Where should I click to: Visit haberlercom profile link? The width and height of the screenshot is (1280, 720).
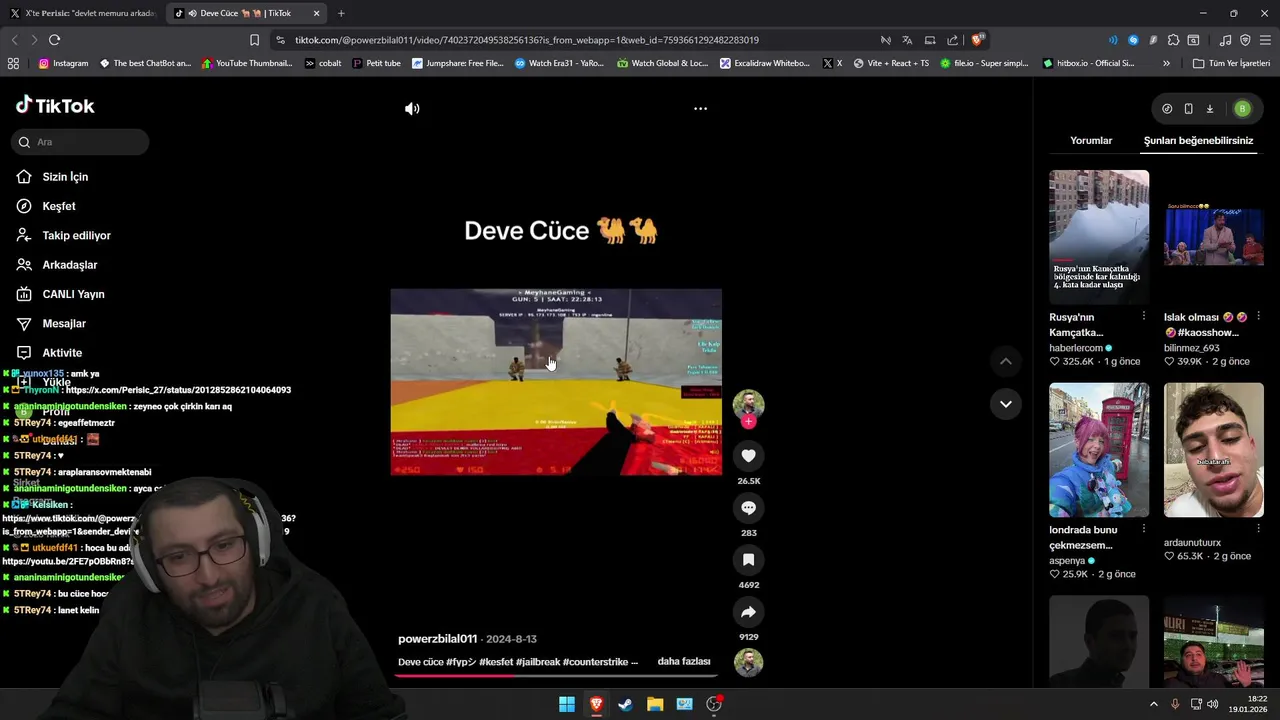[x=1076, y=348]
